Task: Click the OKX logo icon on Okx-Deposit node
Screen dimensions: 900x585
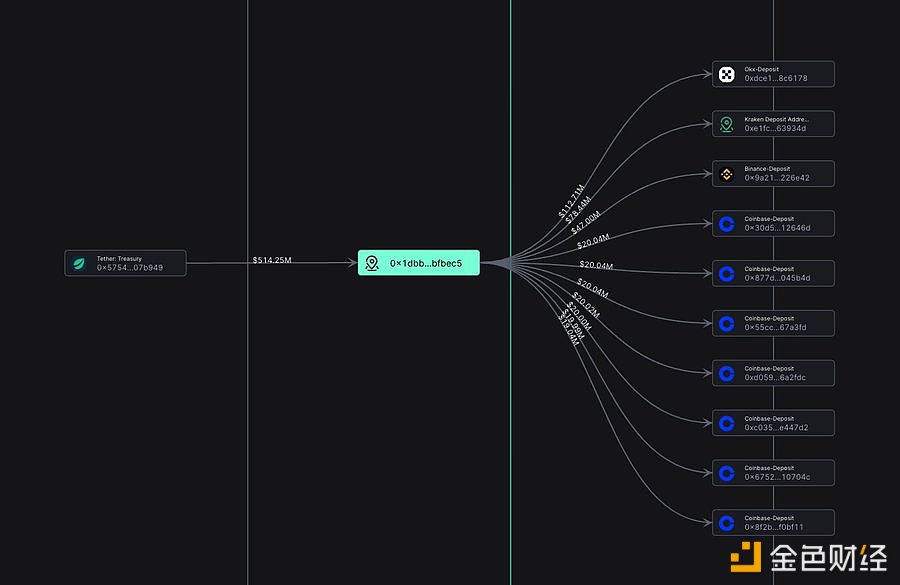Action: pos(727,74)
